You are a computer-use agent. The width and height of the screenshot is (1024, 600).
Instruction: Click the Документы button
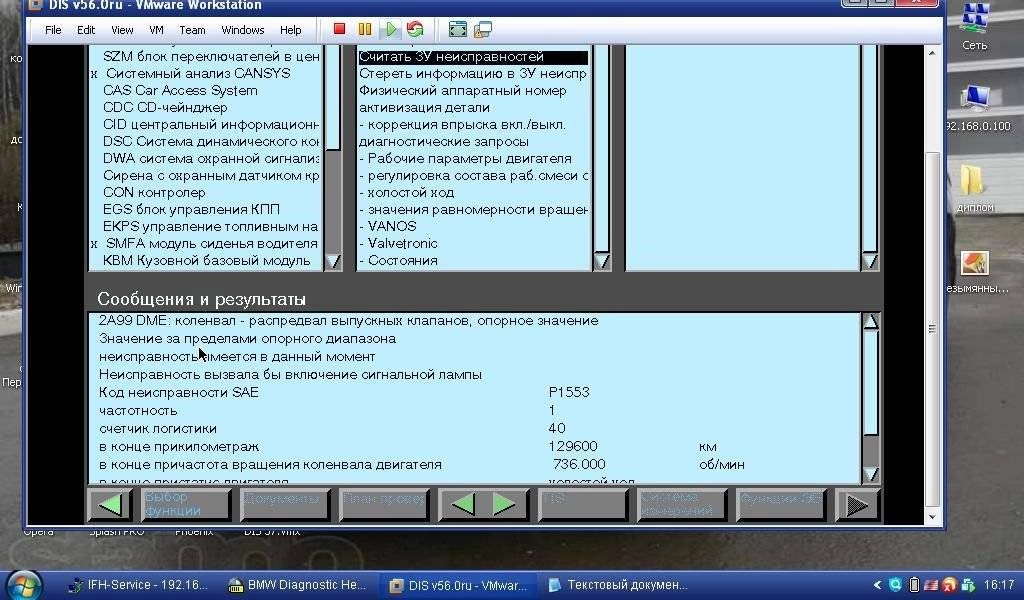coord(284,505)
